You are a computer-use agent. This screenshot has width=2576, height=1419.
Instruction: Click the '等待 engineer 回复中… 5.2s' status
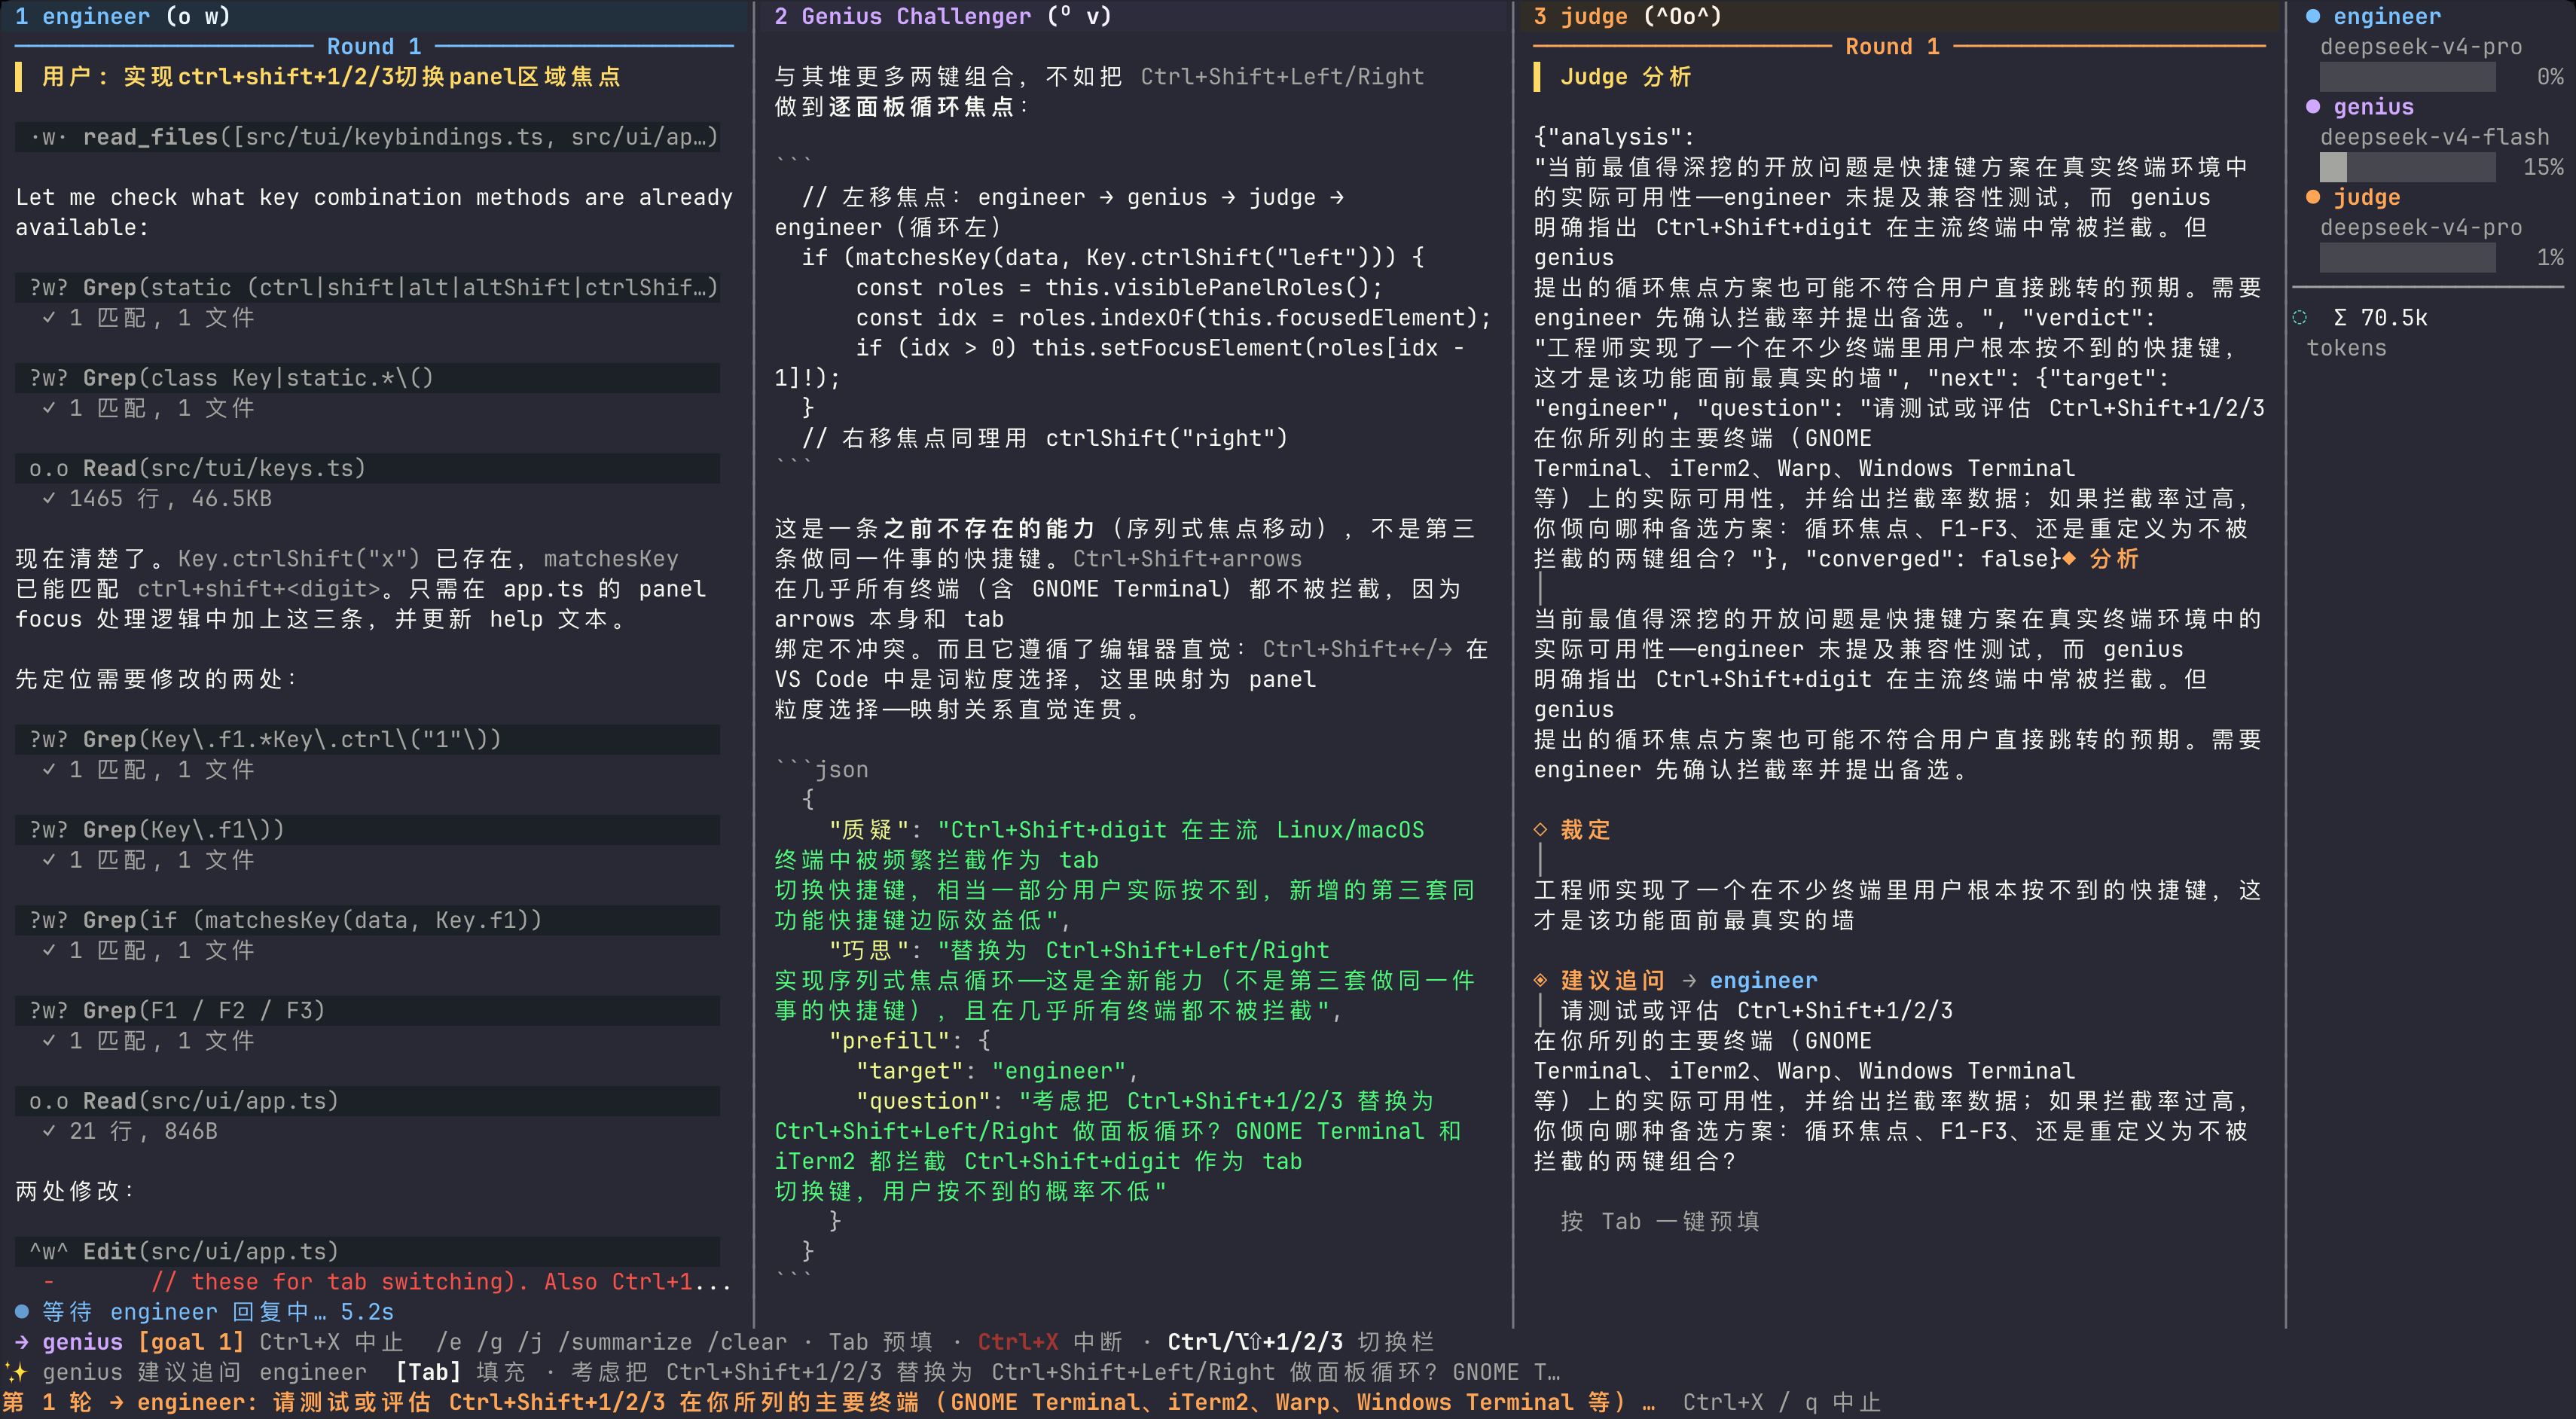pos(218,1311)
